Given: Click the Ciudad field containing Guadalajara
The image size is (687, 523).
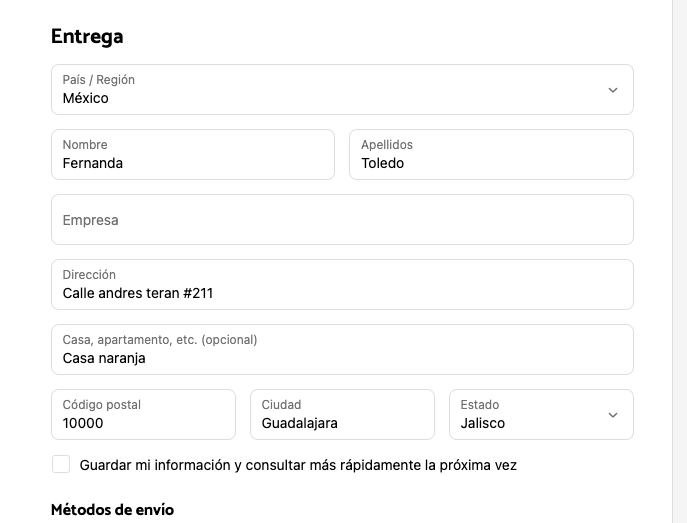Looking at the screenshot, I should point(342,415).
